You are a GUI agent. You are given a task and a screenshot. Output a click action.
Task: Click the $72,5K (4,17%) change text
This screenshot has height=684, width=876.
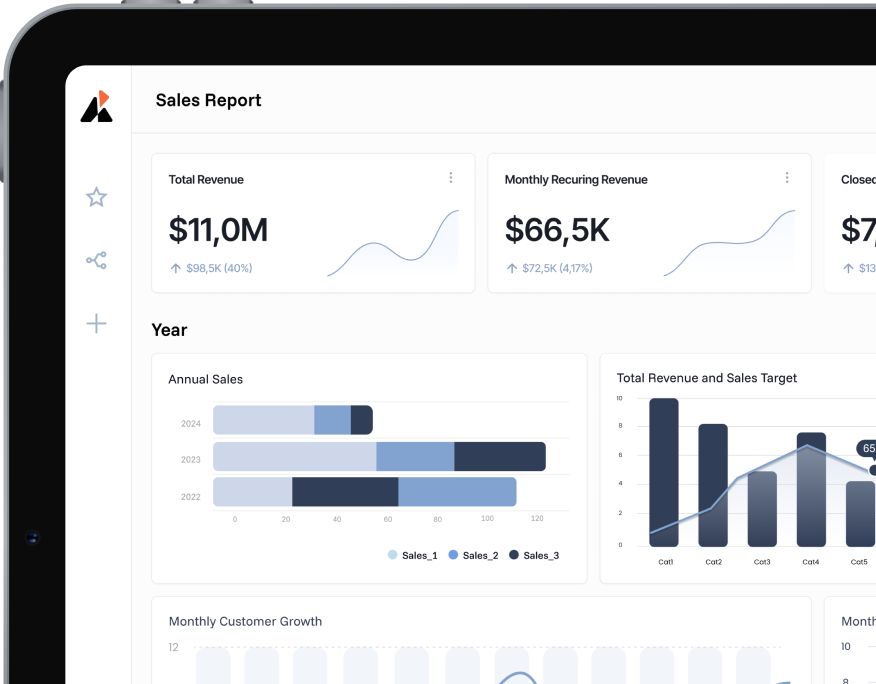coord(557,268)
